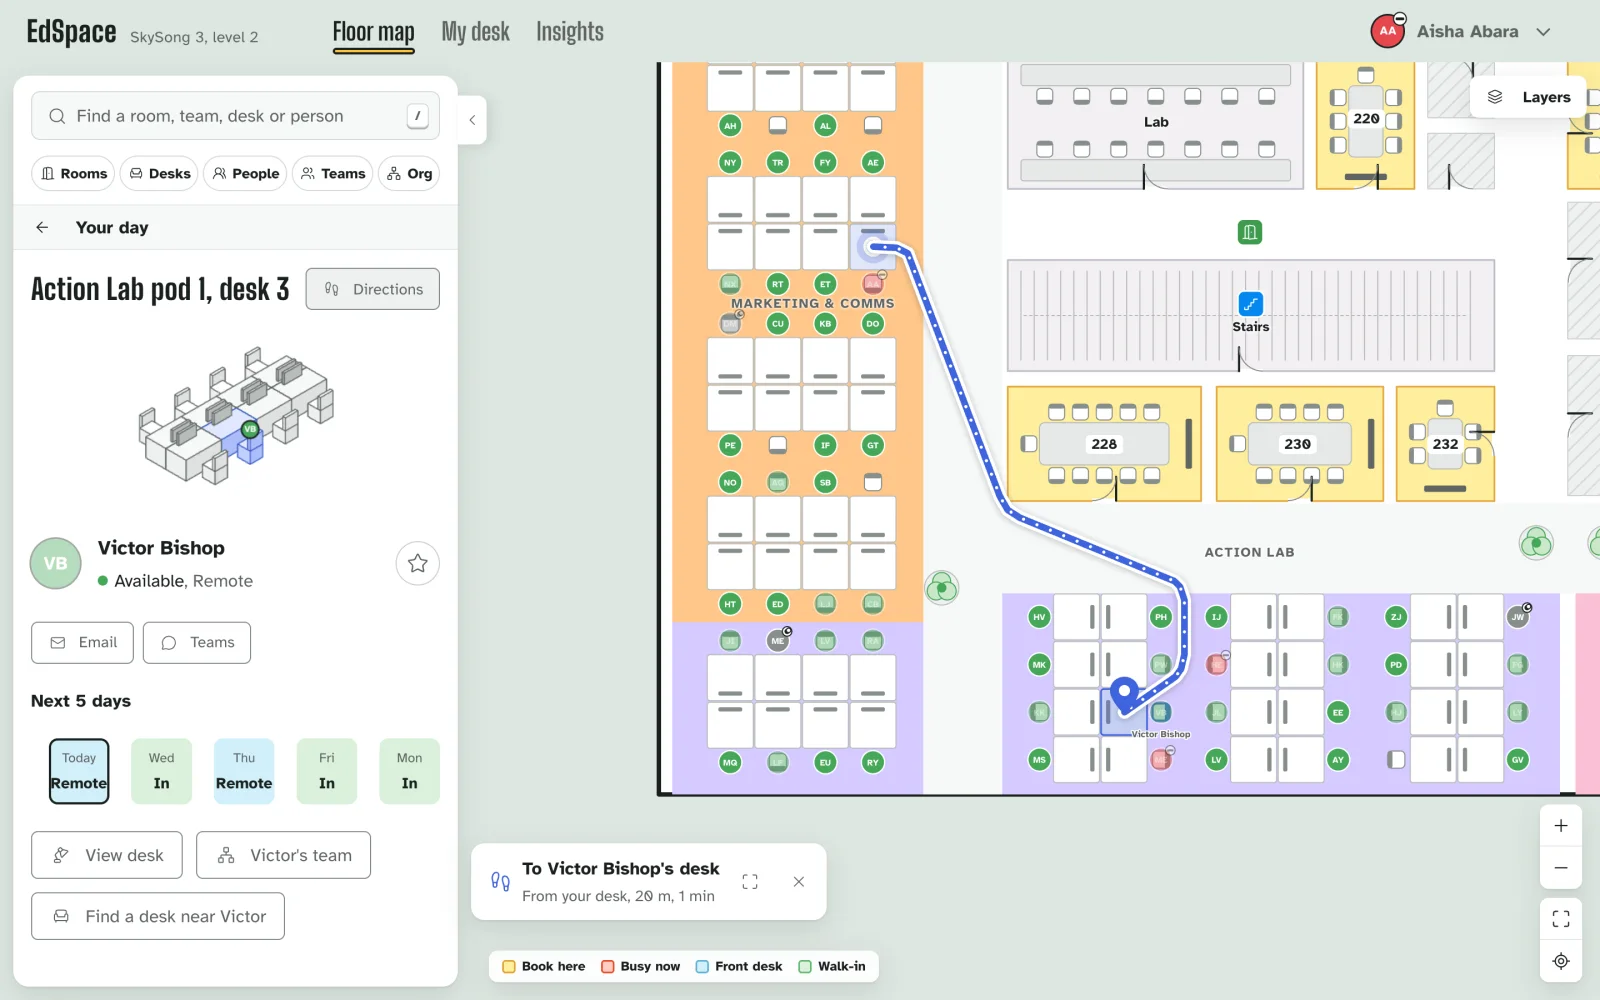Image resolution: width=1600 pixels, height=1000 pixels.
Task: Click the desk pod 3D illustration
Action: tap(237, 415)
